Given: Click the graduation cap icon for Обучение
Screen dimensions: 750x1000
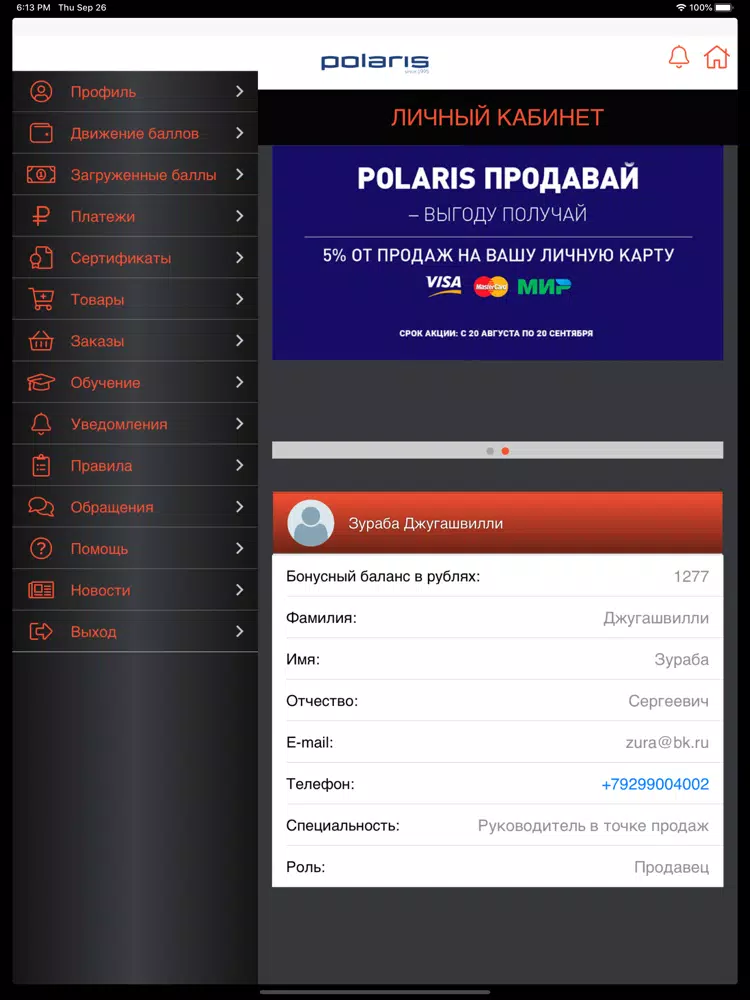Looking at the screenshot, I should click(x=41, y=383).
